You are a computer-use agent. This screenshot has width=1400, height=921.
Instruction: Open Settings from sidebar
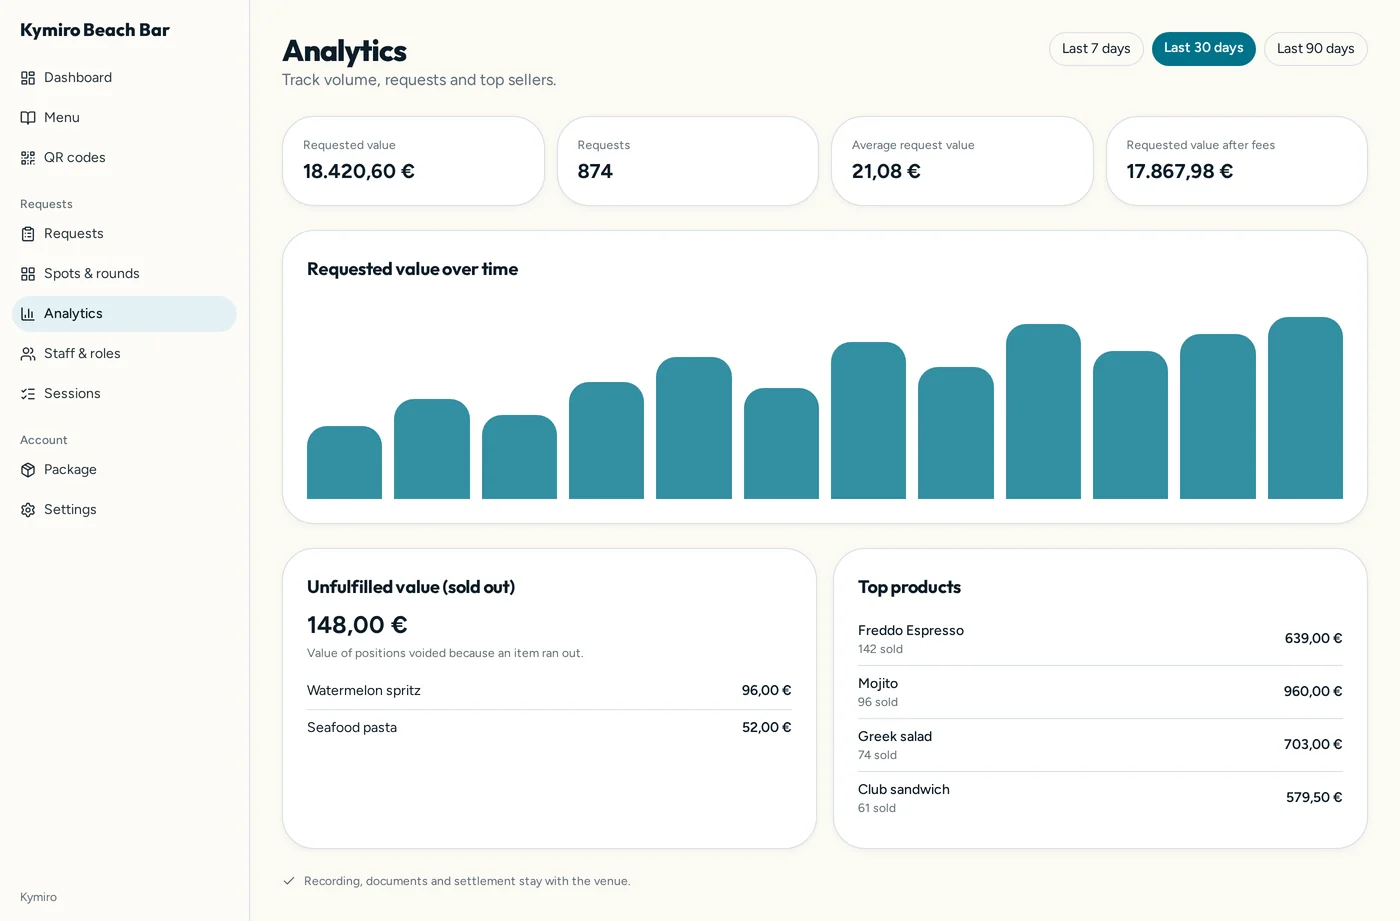tap(124, 510)
